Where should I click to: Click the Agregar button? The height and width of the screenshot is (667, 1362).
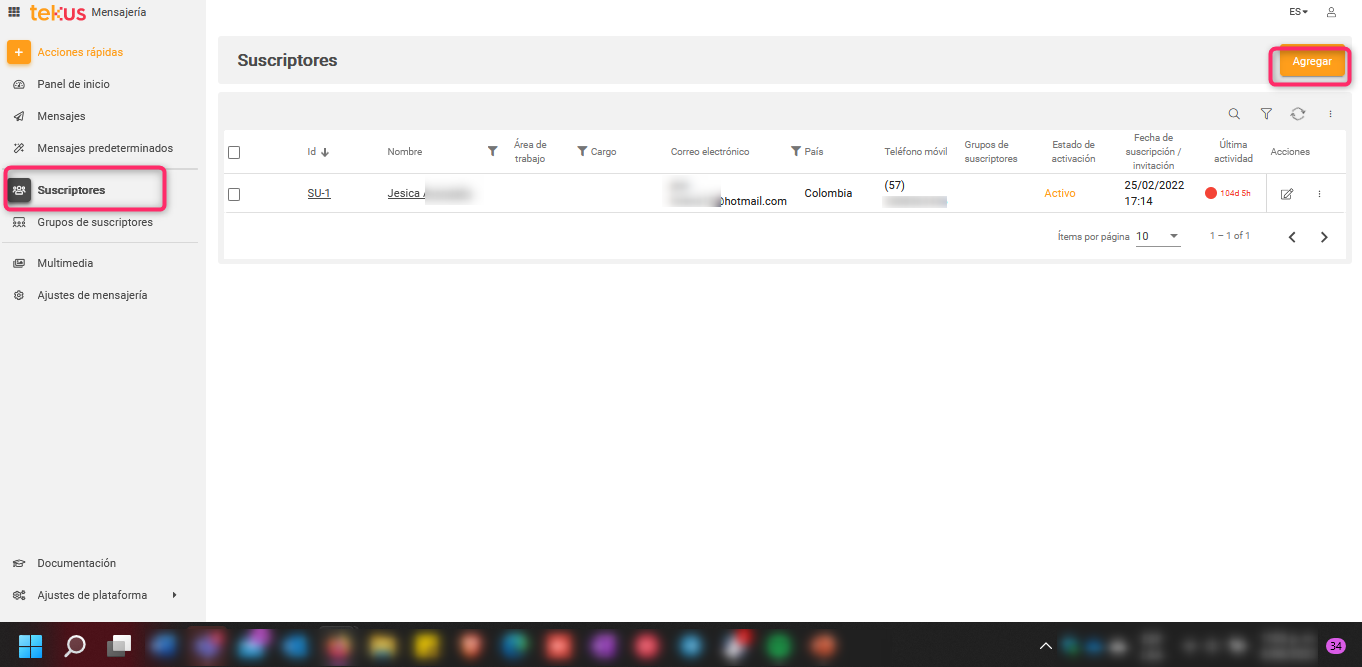[x=1311, y=62]
